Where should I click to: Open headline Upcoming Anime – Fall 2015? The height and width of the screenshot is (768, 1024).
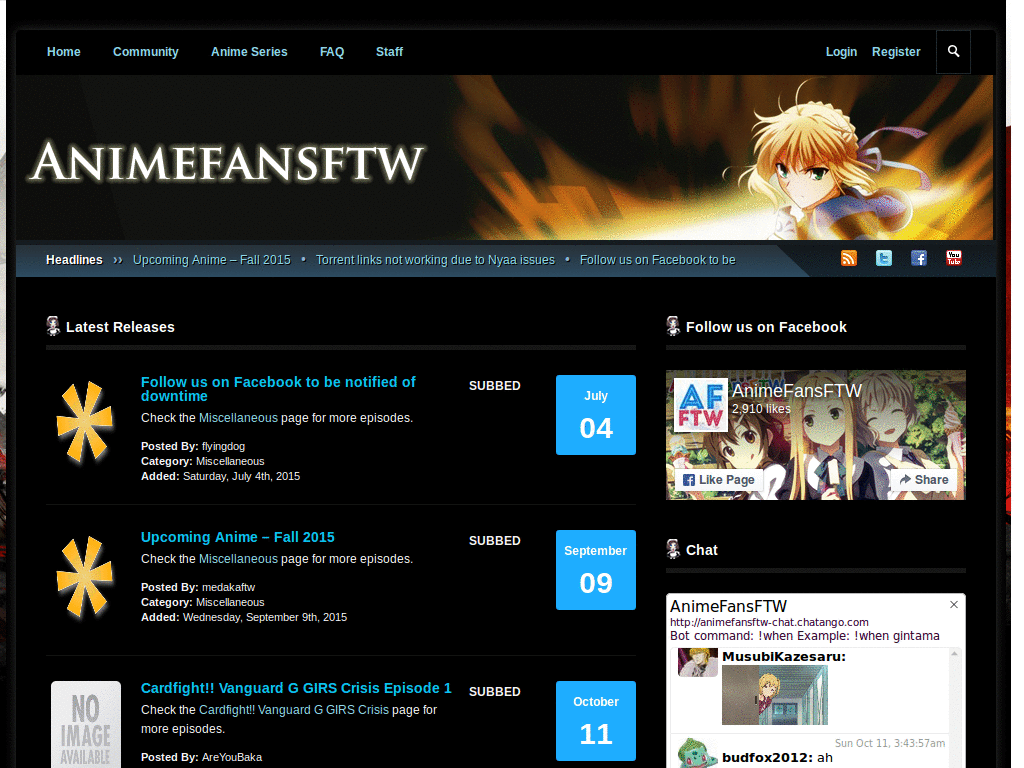pos(212,260)
